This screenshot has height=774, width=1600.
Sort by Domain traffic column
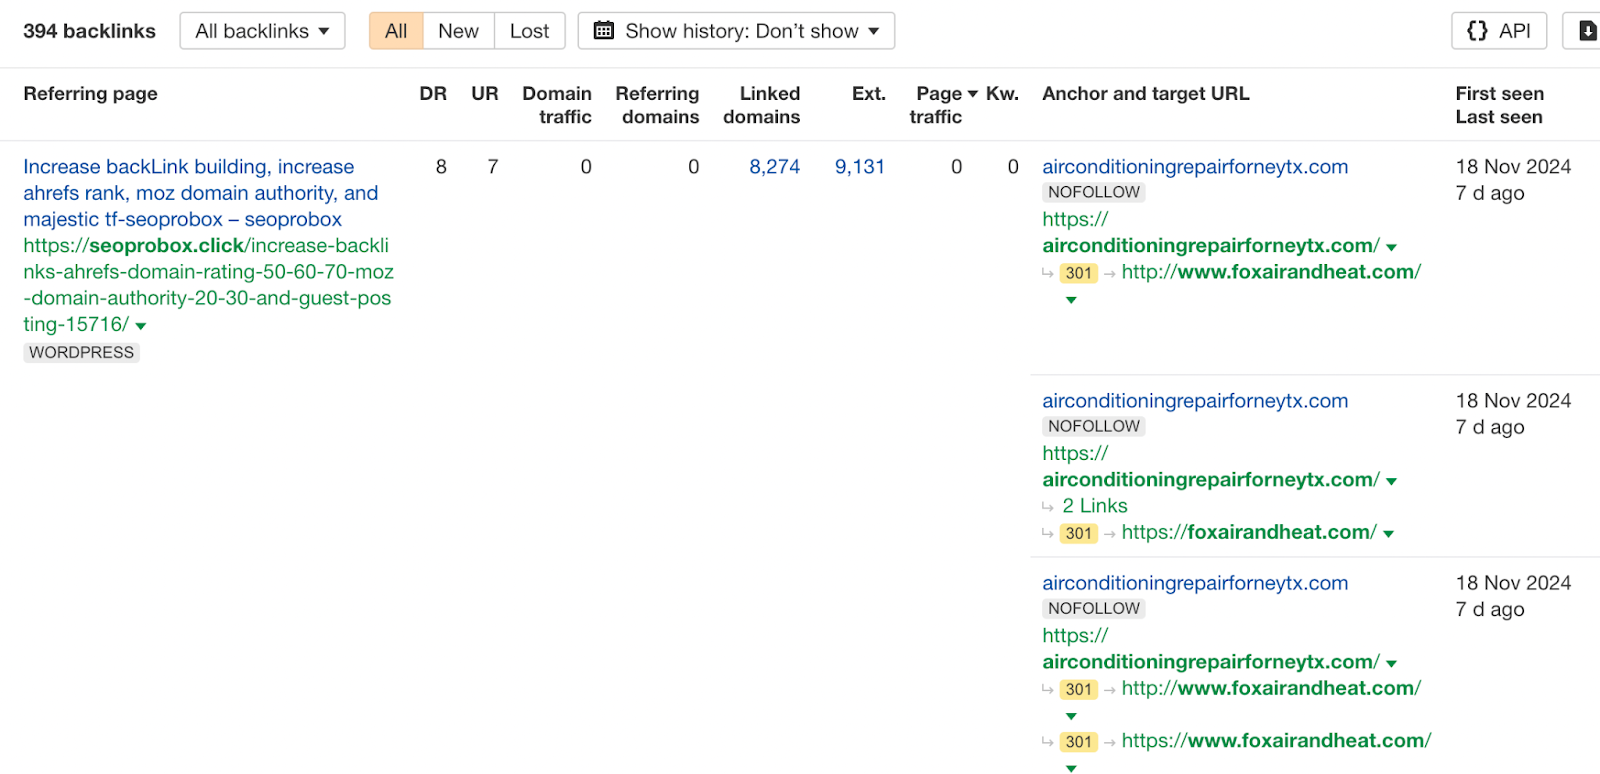[x=557, y=105]
